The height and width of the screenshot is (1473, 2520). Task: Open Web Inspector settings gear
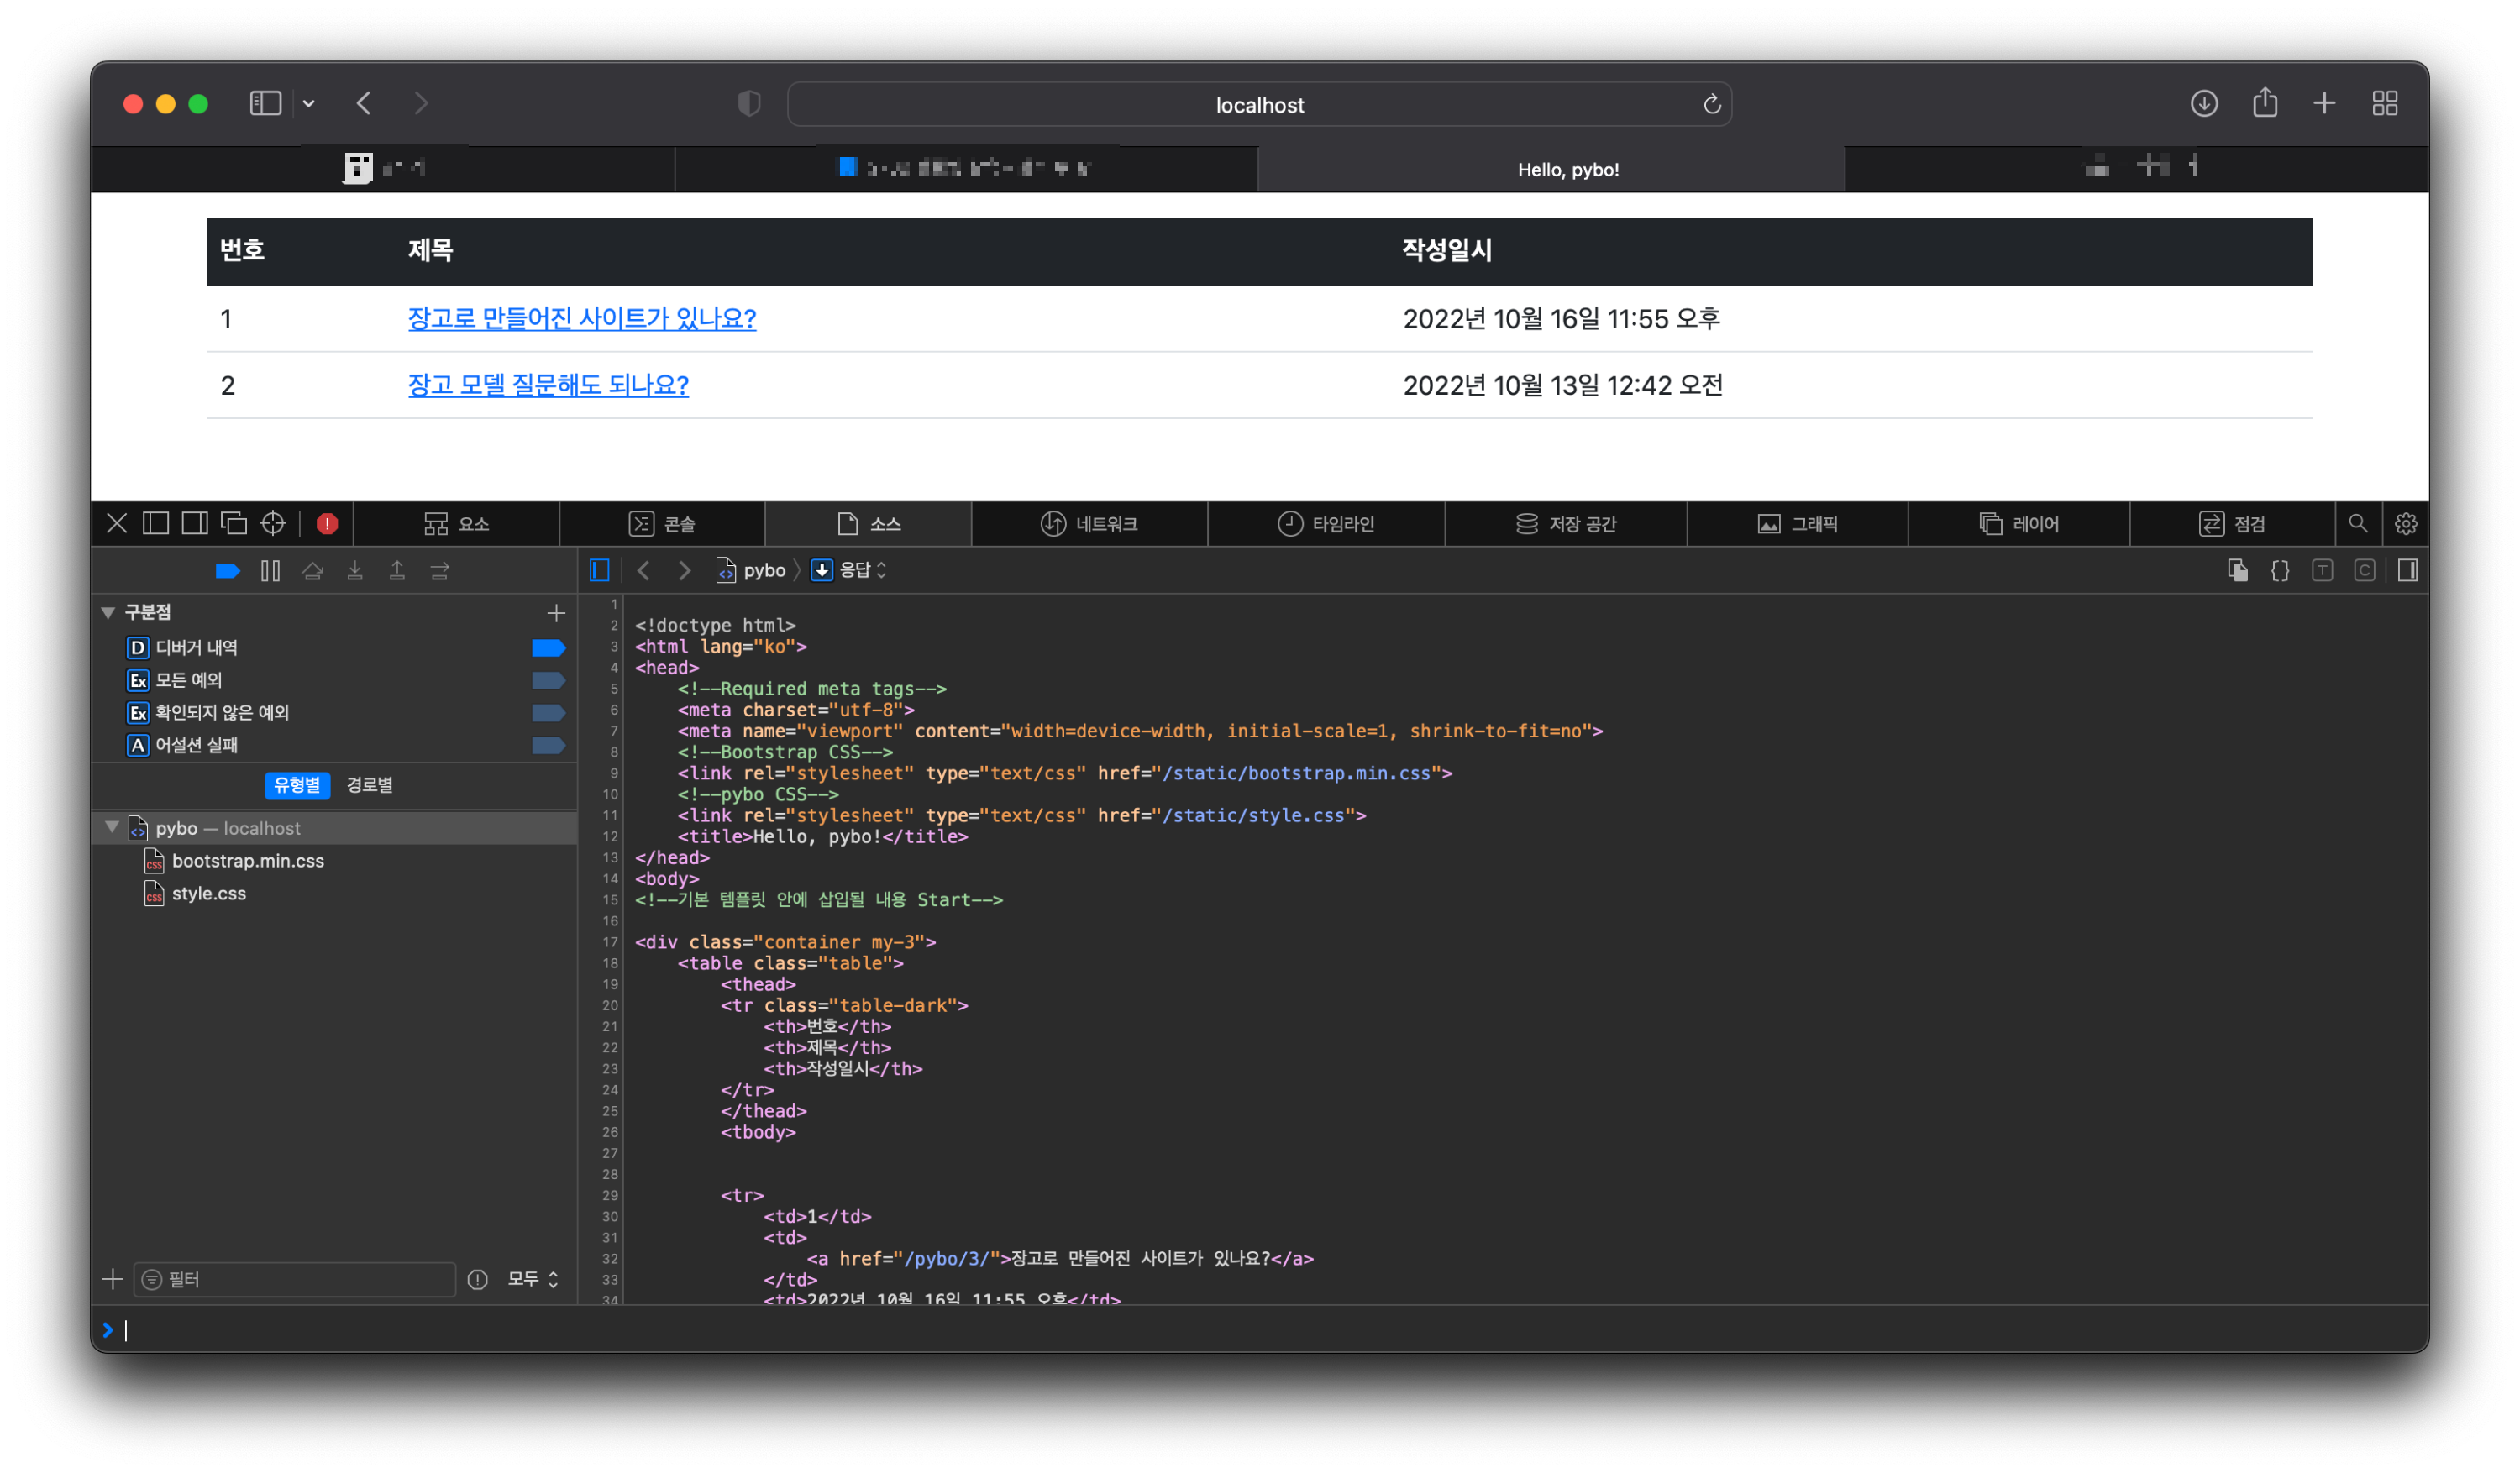(2405, 523)
